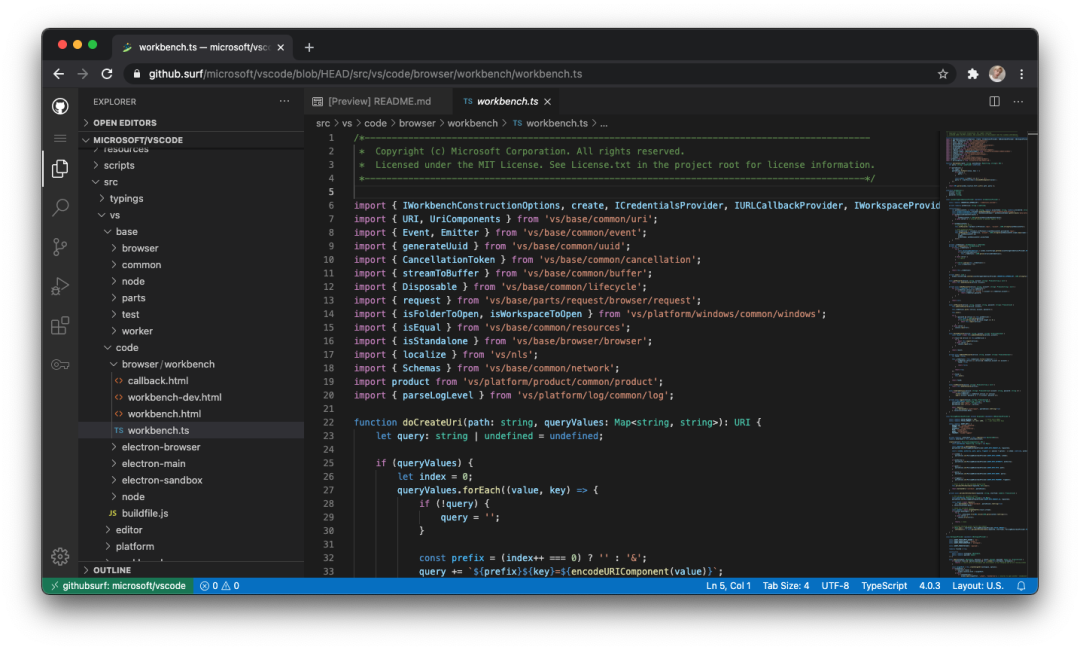The image size is (1080, 650).
Task: Click the Tab Size: 4 indicator
Action: point(785,586)
